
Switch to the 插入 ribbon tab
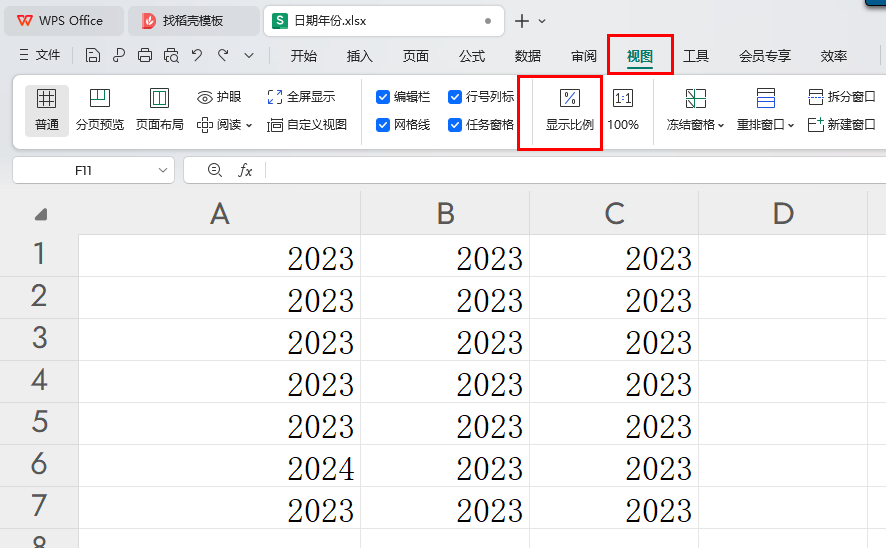360,56
